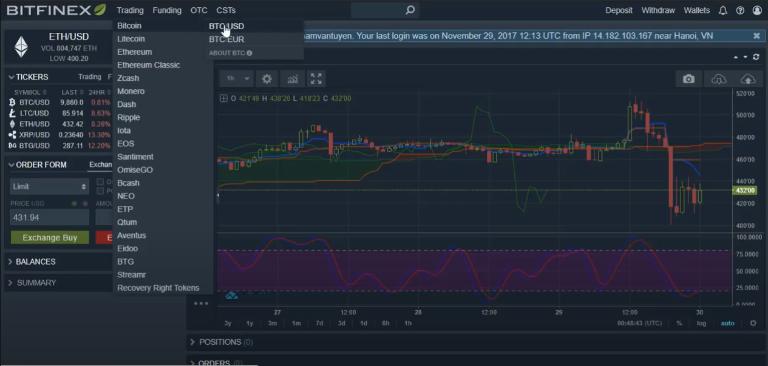
Task: Toggle percent scale on chart
Action: [679, 323]
